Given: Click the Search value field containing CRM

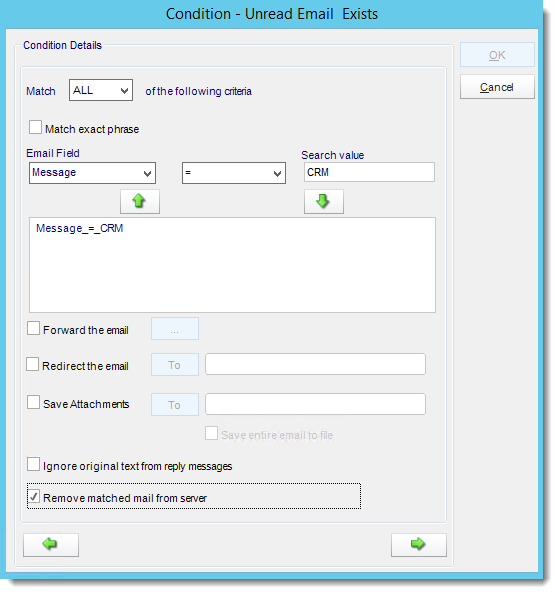Looking at the screenshot, I should [369, 172].
